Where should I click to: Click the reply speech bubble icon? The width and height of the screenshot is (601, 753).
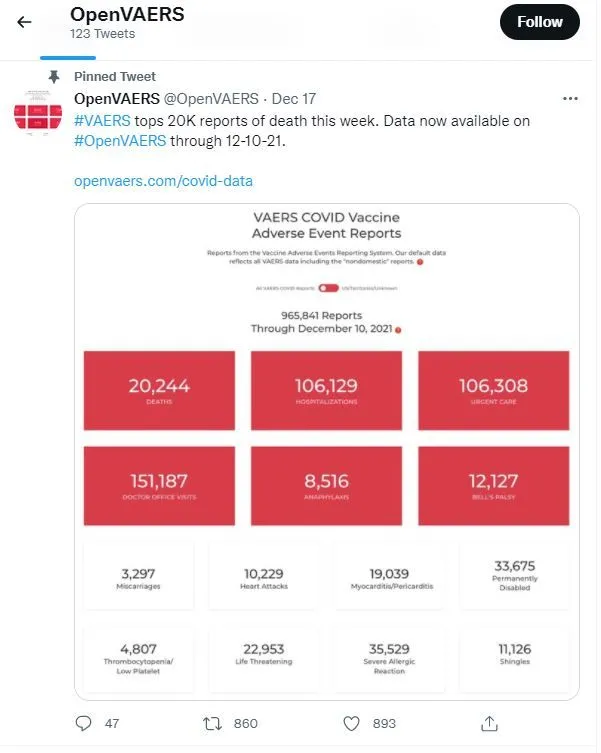[84, 723]
